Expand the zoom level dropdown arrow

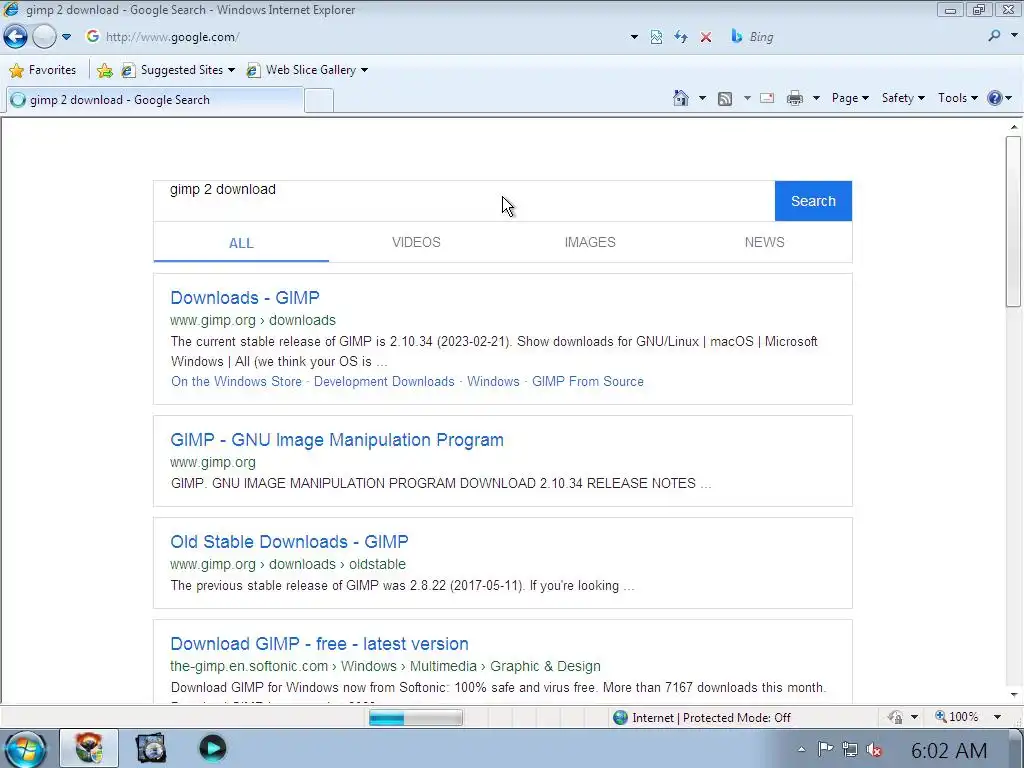pyautogui.click(x=997, y=717)
